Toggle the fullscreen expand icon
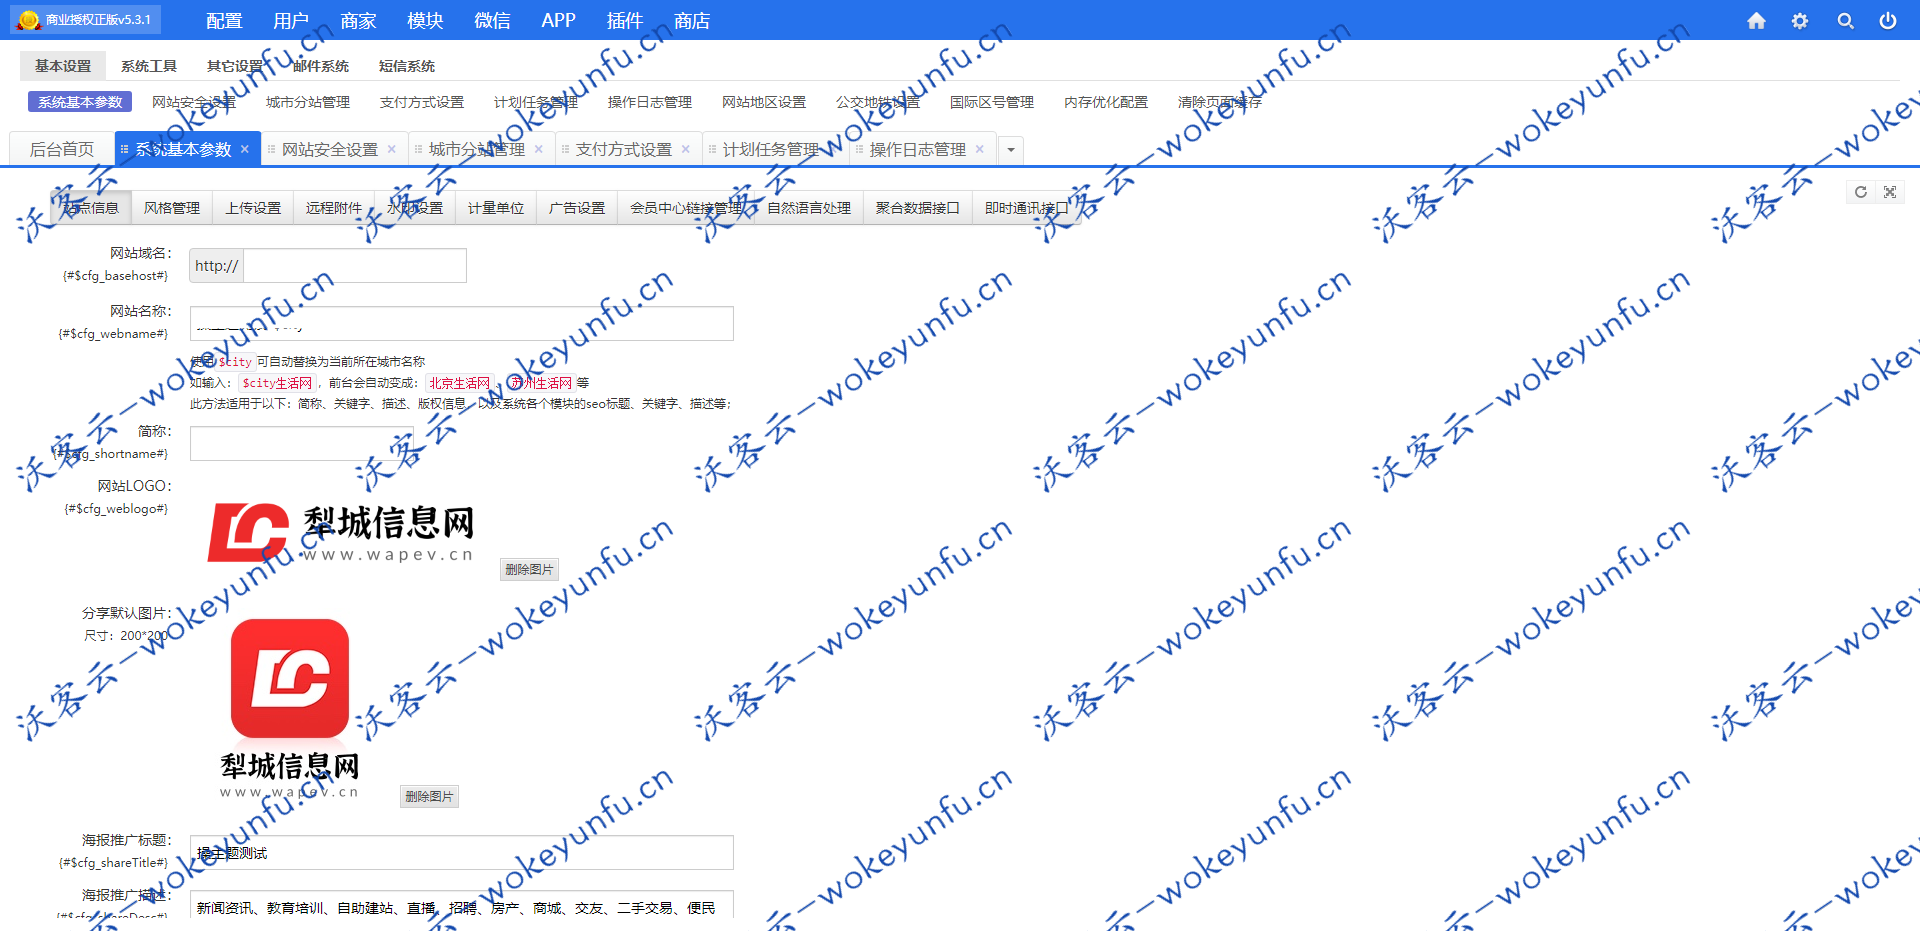The height and width of the screenshot is (931, 1920). tap(1890, 192)
